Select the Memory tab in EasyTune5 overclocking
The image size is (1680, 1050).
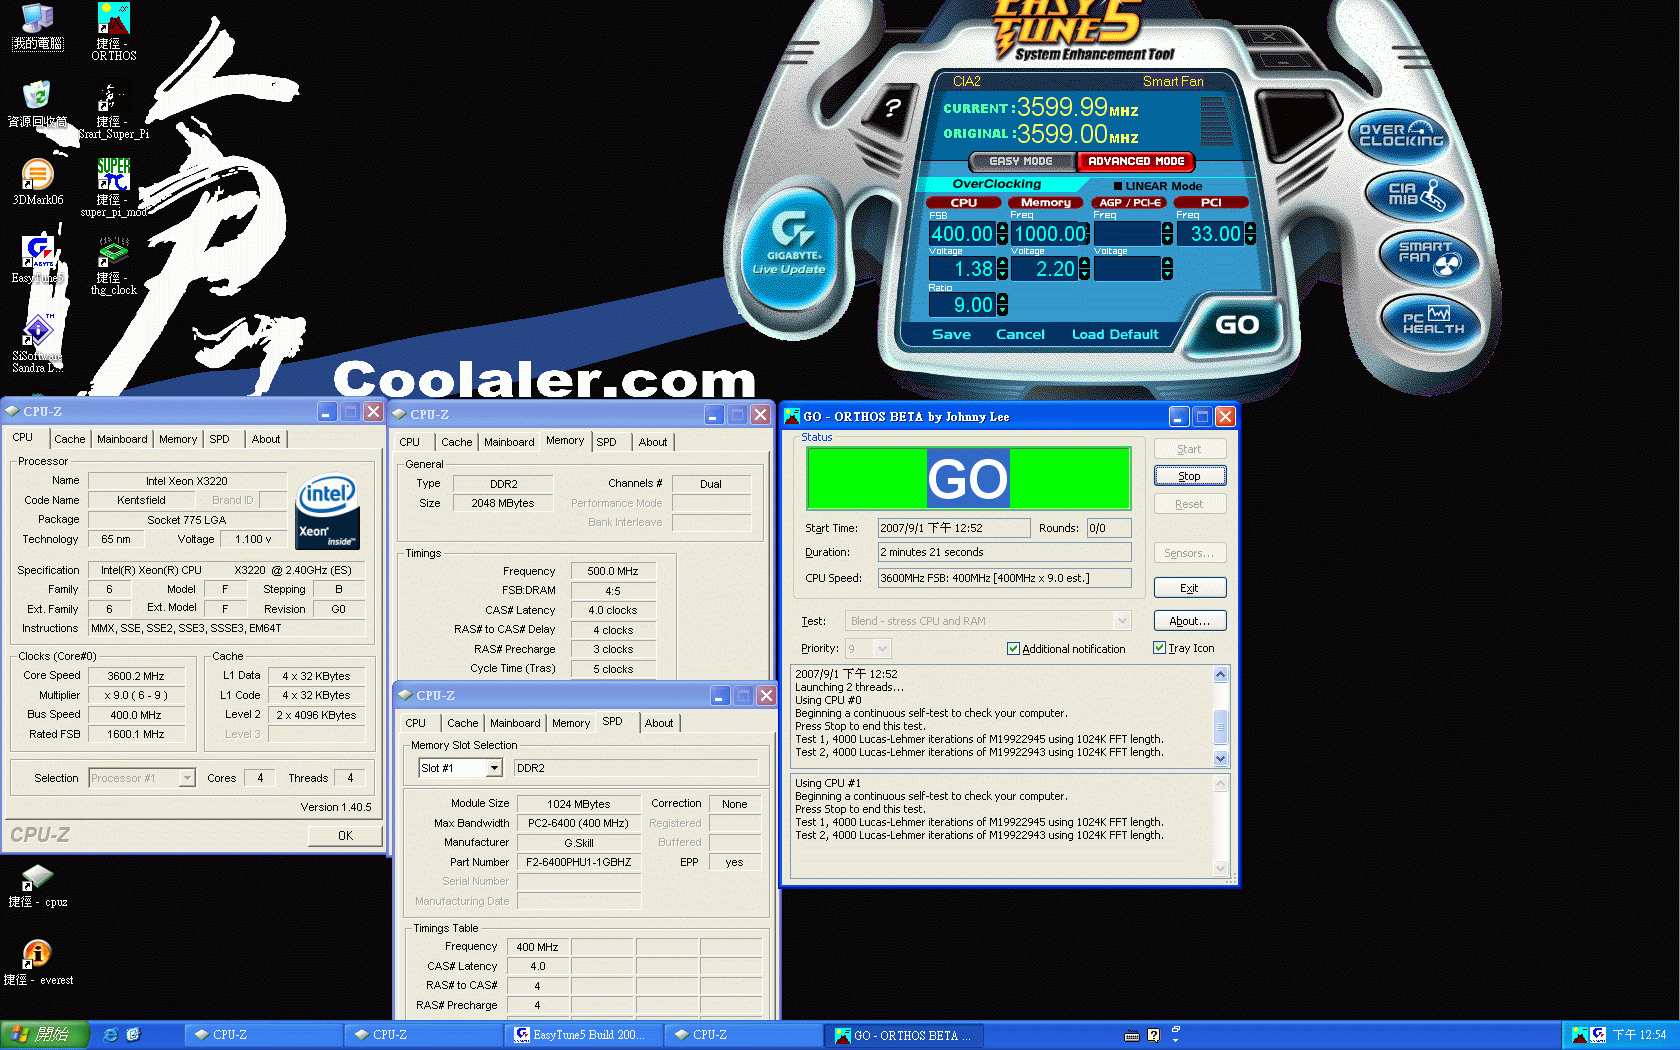click(x=1046, y=202)
